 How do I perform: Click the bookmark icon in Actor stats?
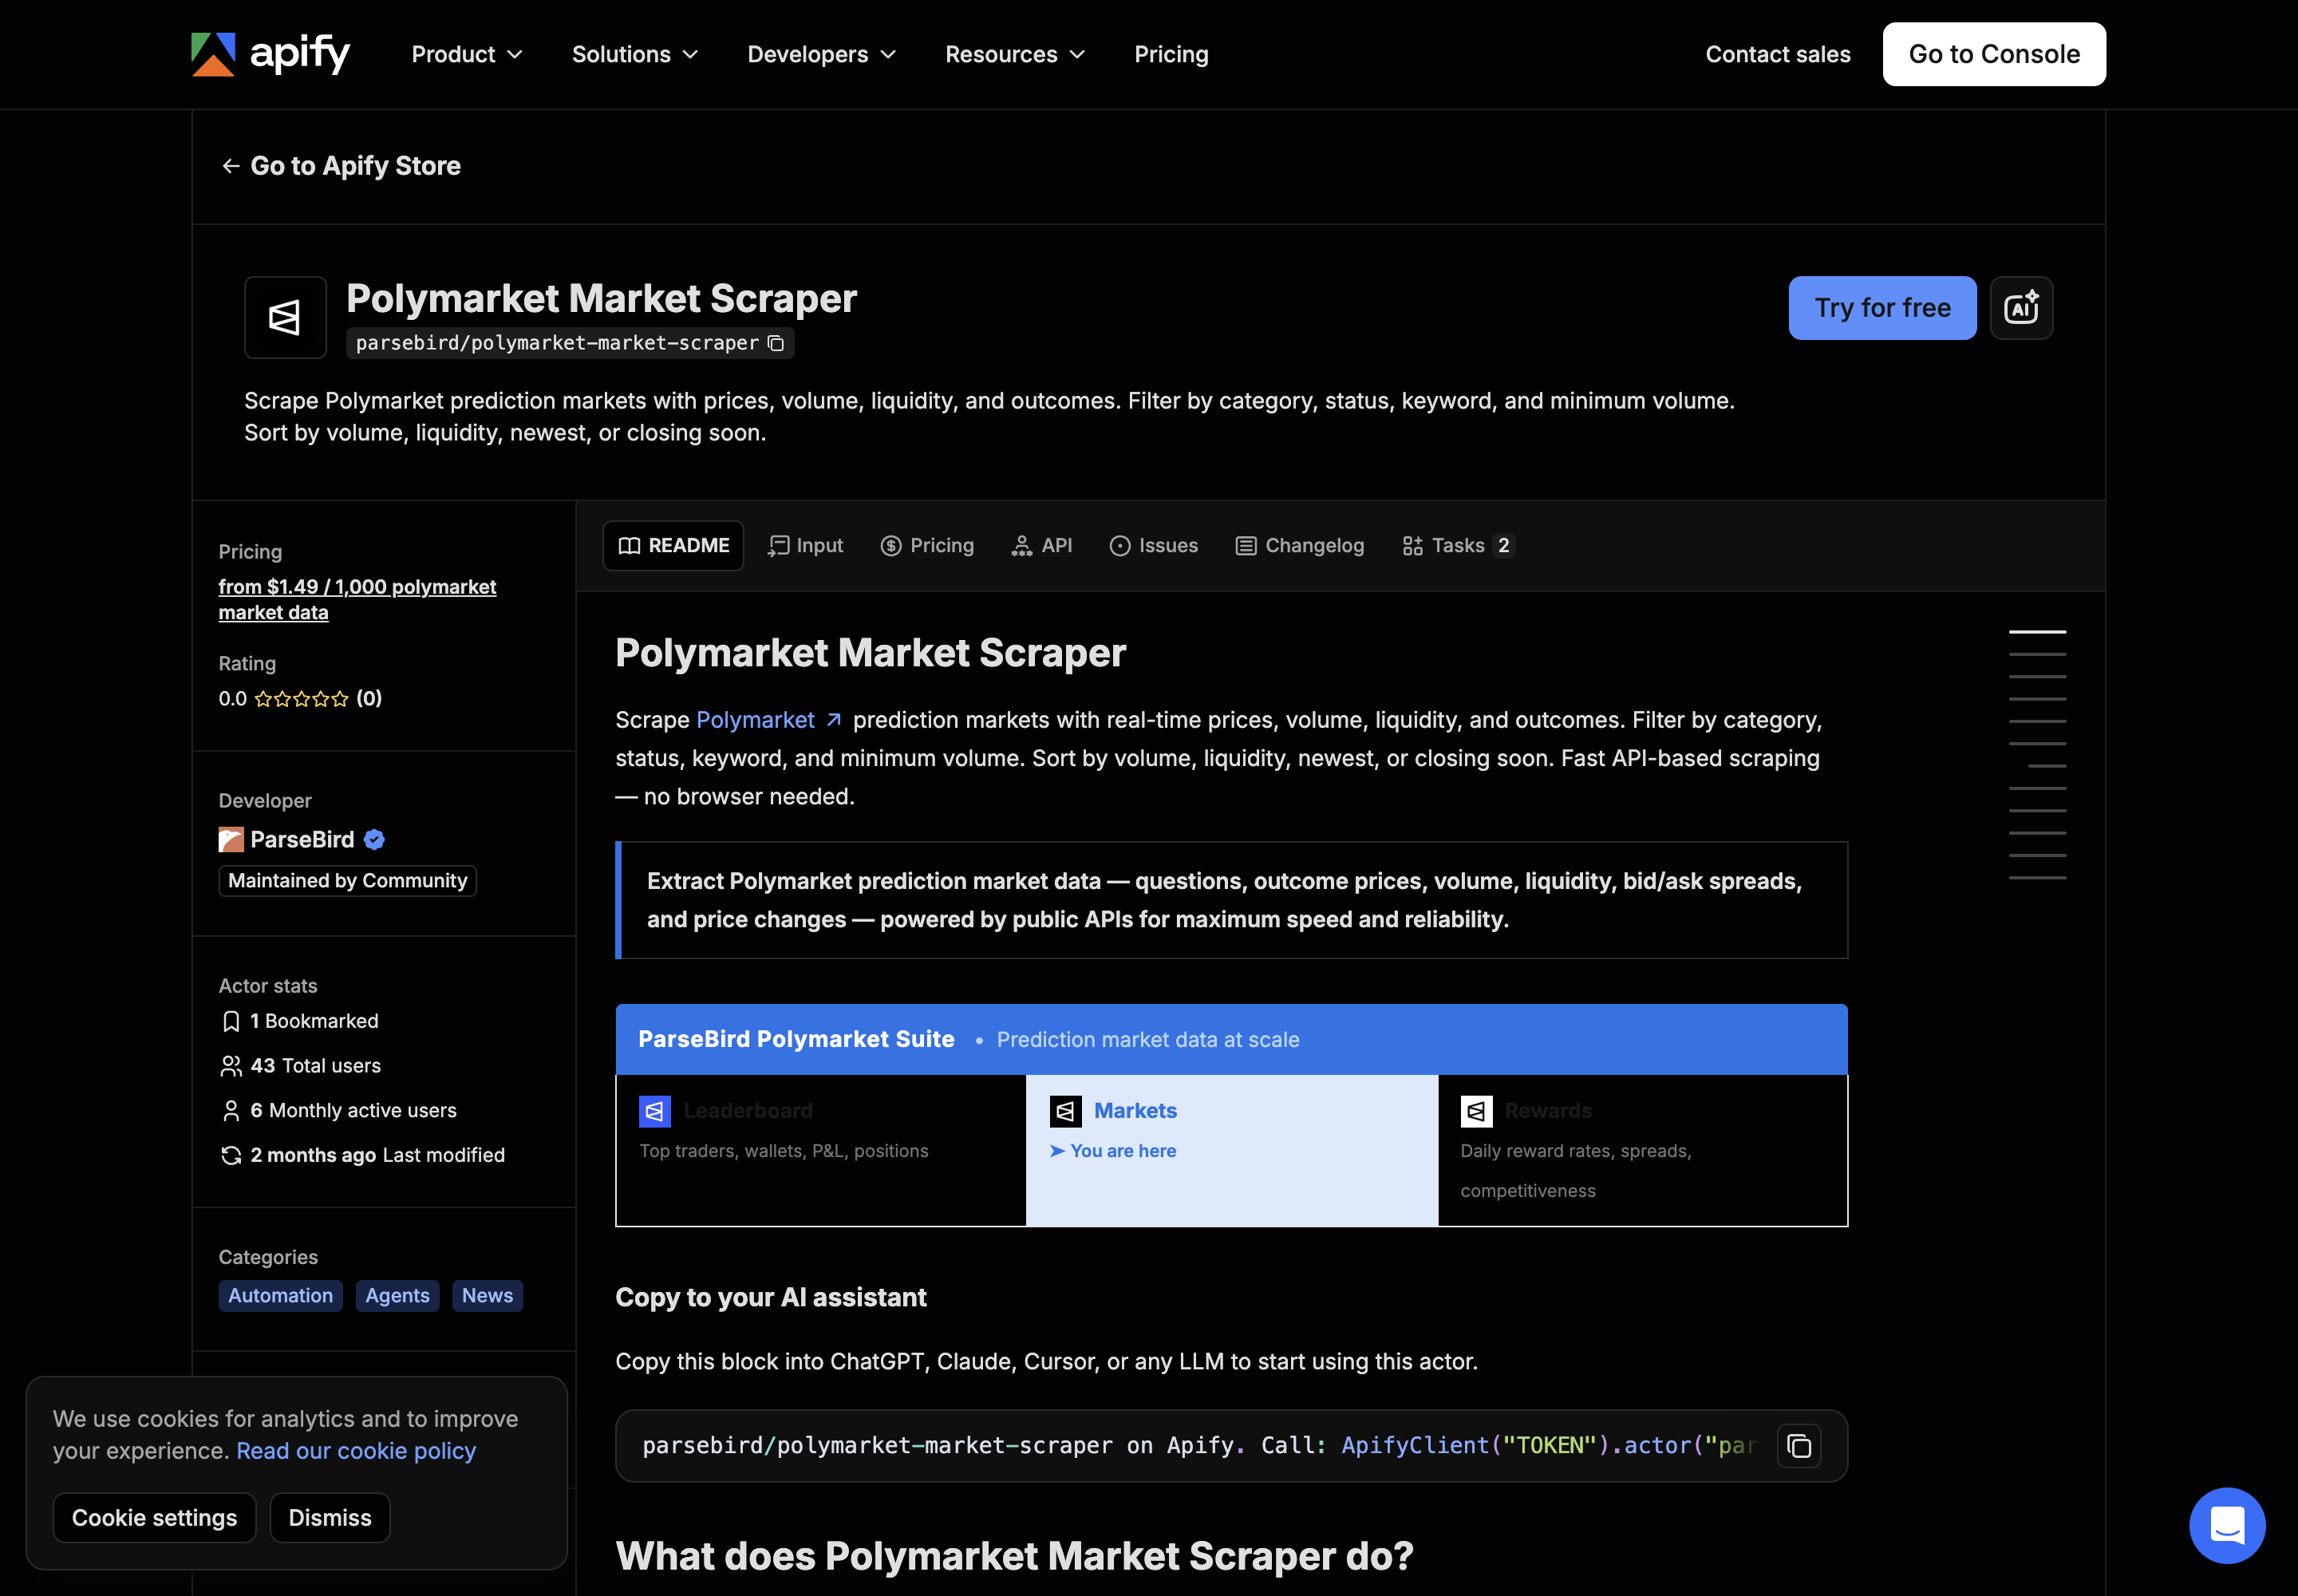pyautogui.click(x=231, y=1021)
